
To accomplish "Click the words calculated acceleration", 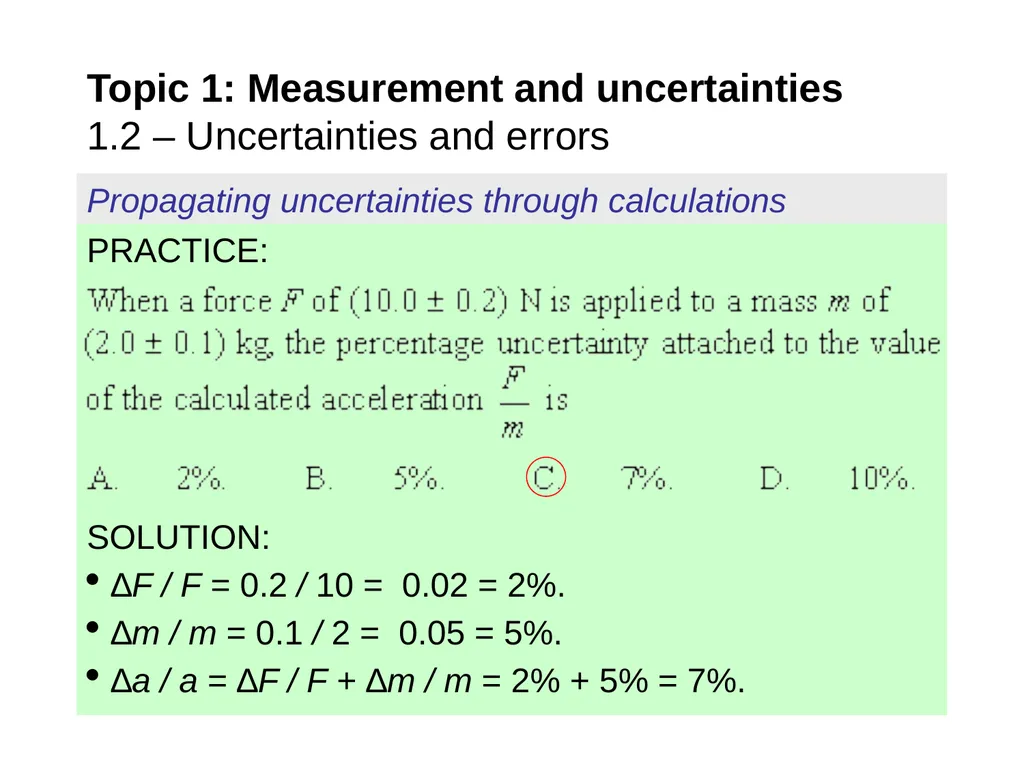I will point(328,399).
